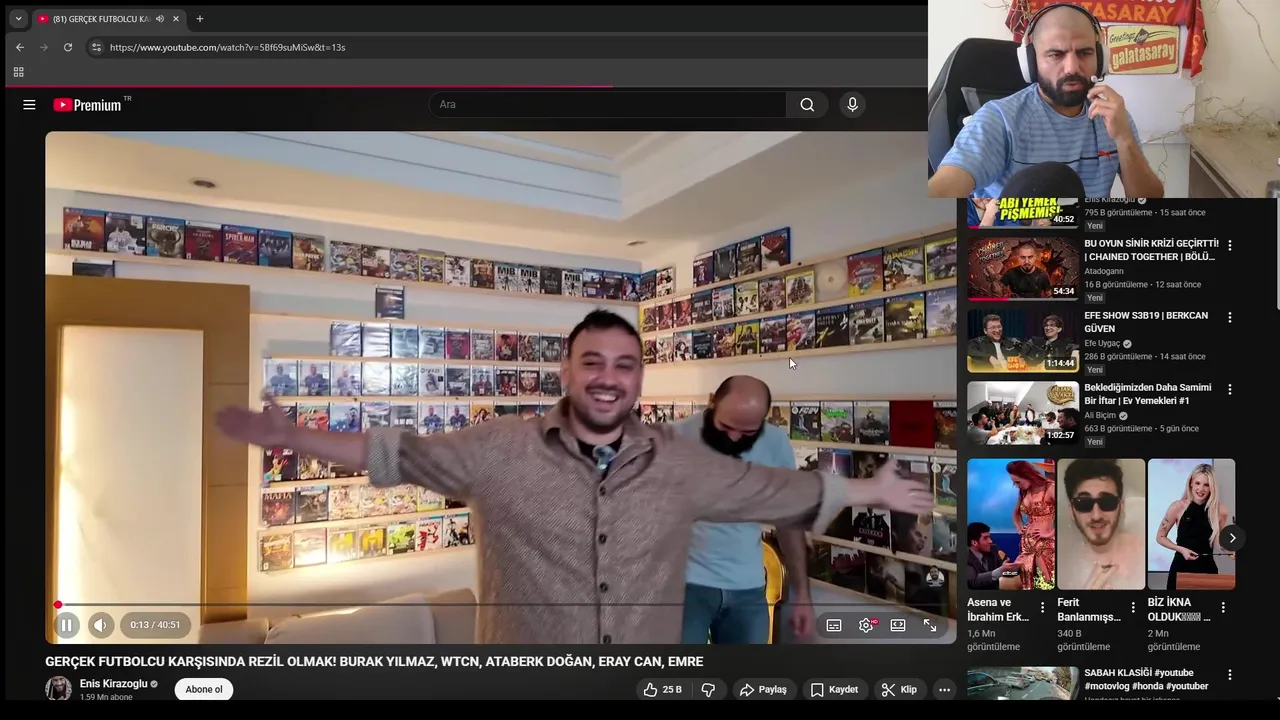Open options menu for CHAINED TOGETHER video
Viewport: 1280px width, 720px height.
point(1230,245)
